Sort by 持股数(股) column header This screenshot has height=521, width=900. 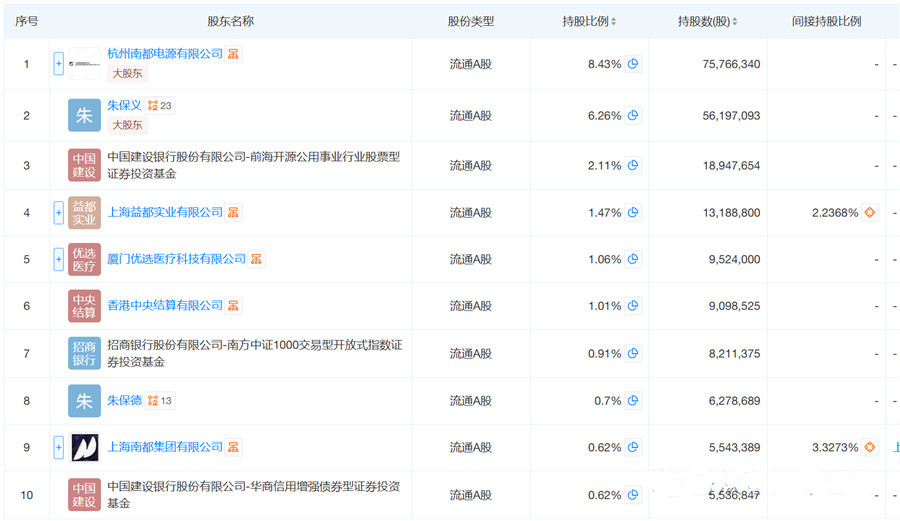[707, 21]
